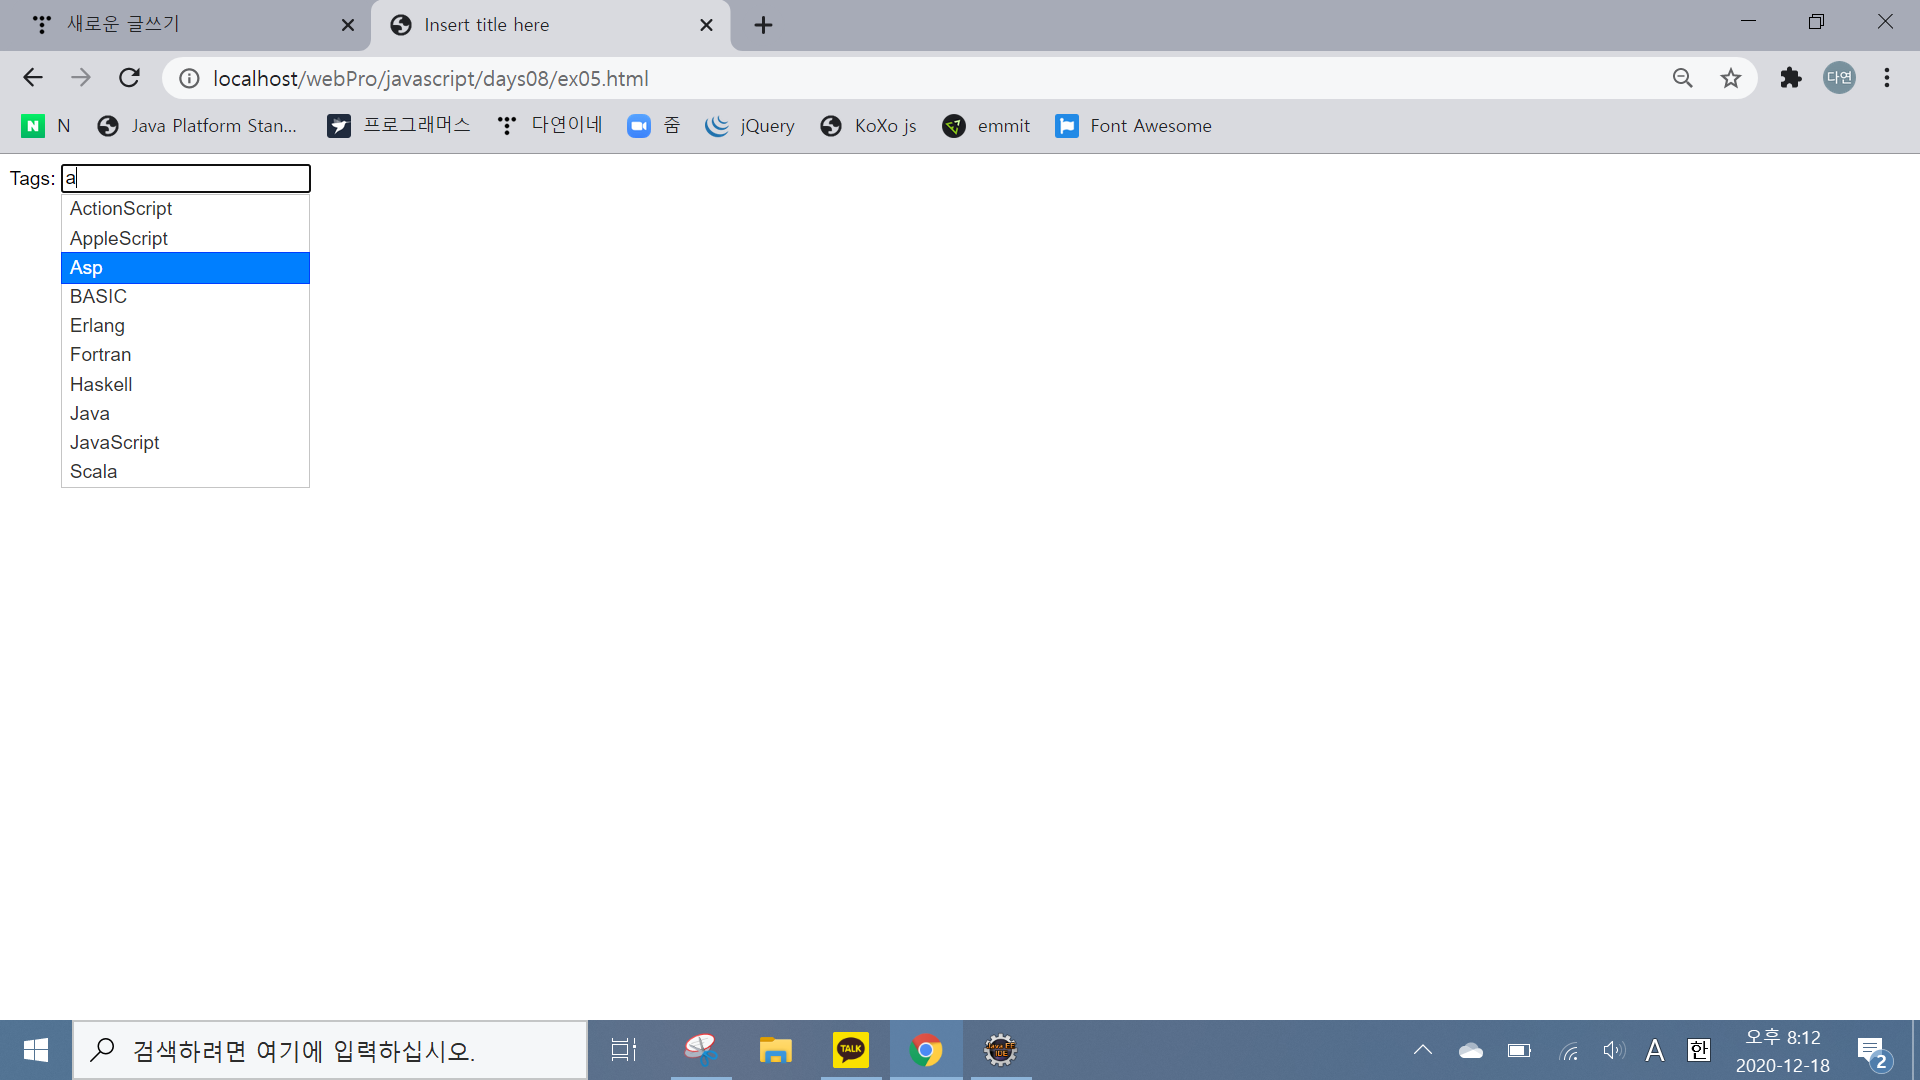Show hidden system tray icons
Viewport: 1920px width, 1080px height.
point(1422,1050)
